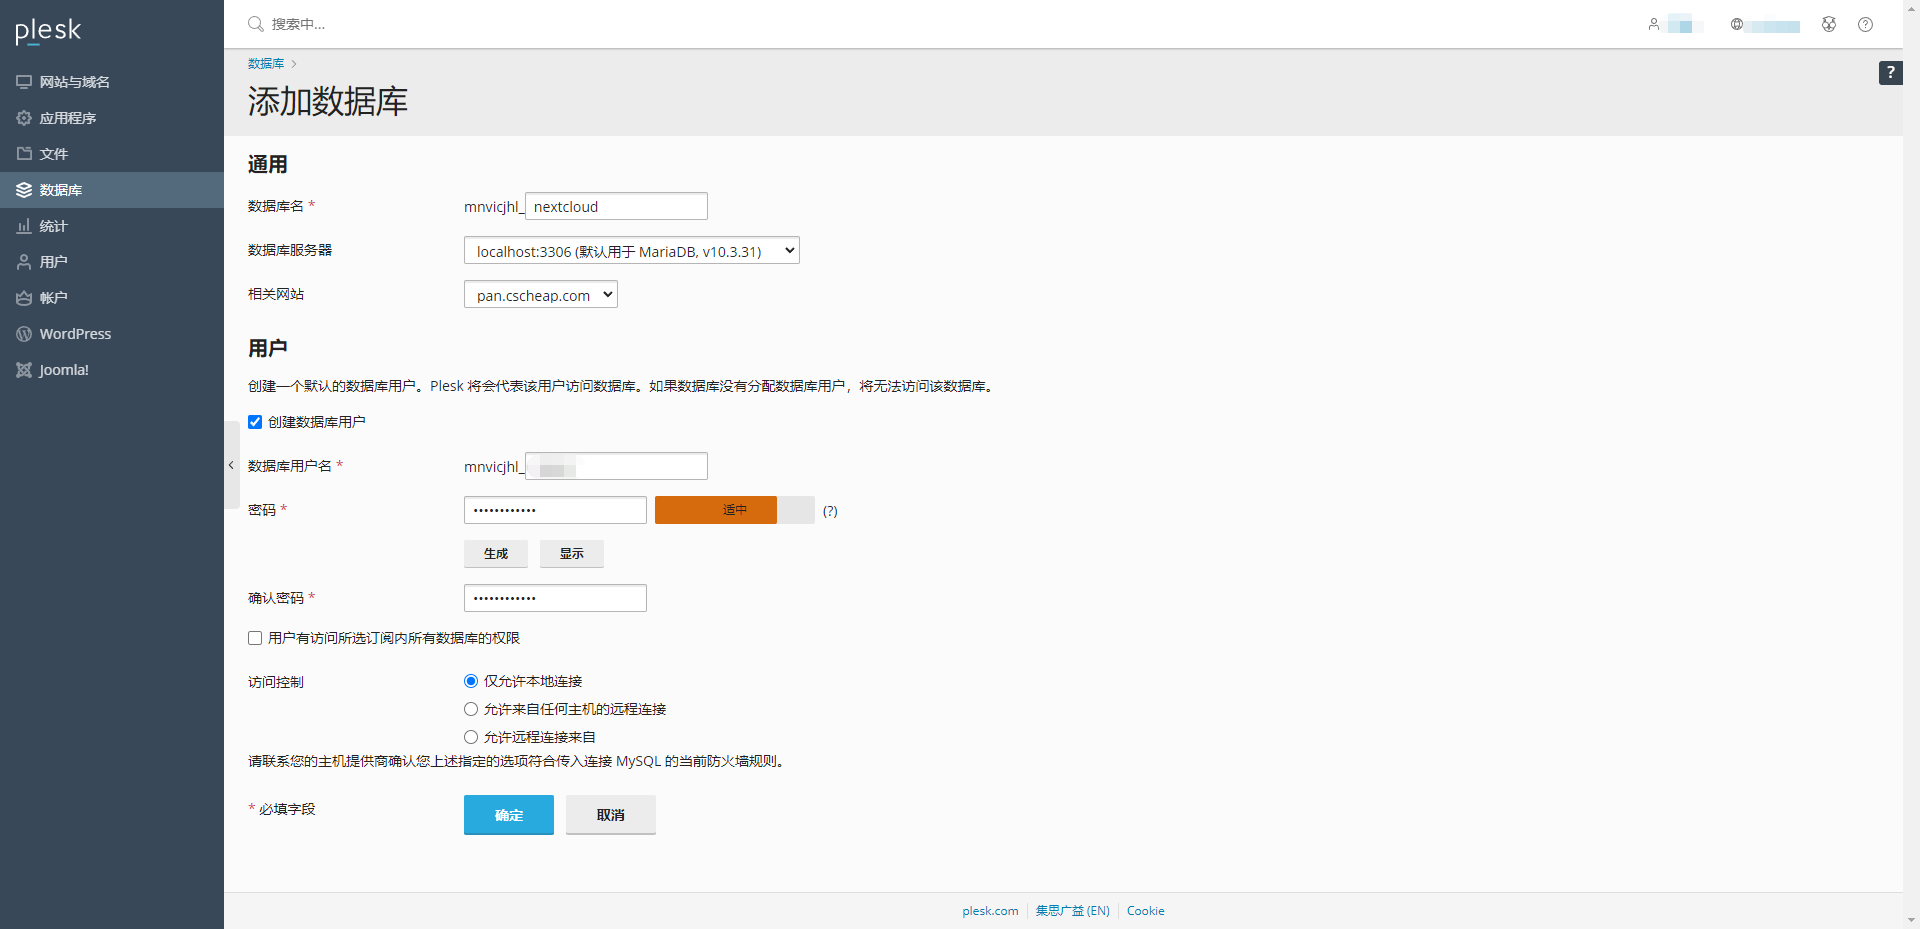Click the 数据库名 nextcloud input field
This screenshot has height=929, width=1920.
tap(616, 206)
